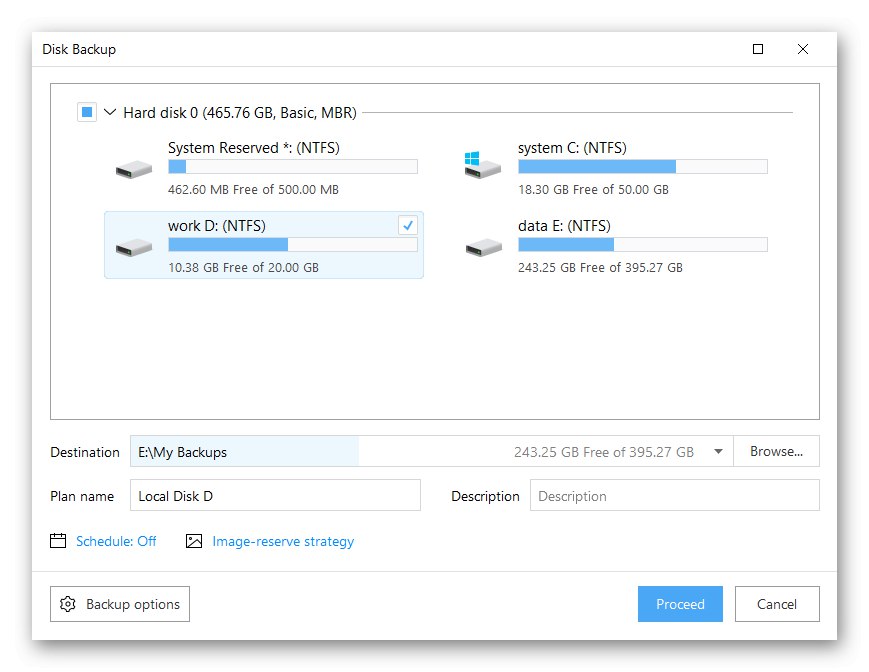Open the Destination path dropdown arrow
This screenshot has width=869, height=672.
click(718, 452)
